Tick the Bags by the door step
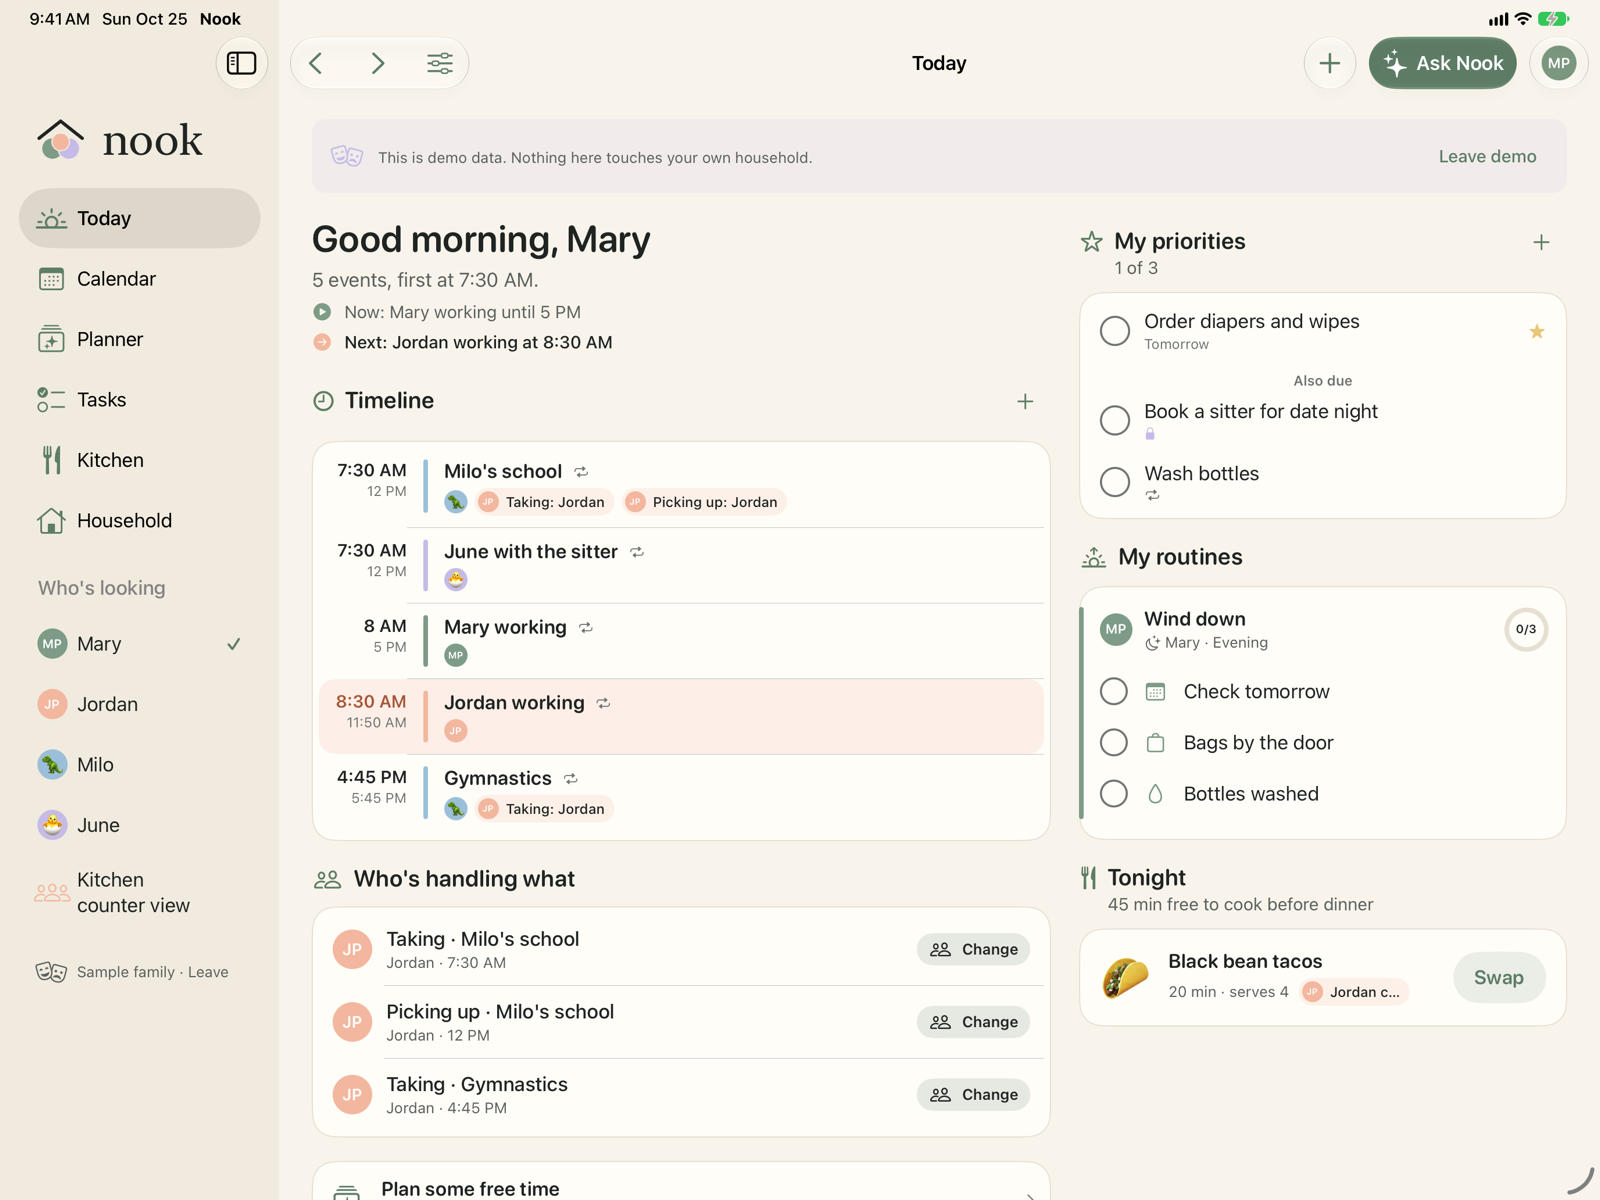Image resolution: width=1600 pixels, height=1200 pixels. 1113,742
